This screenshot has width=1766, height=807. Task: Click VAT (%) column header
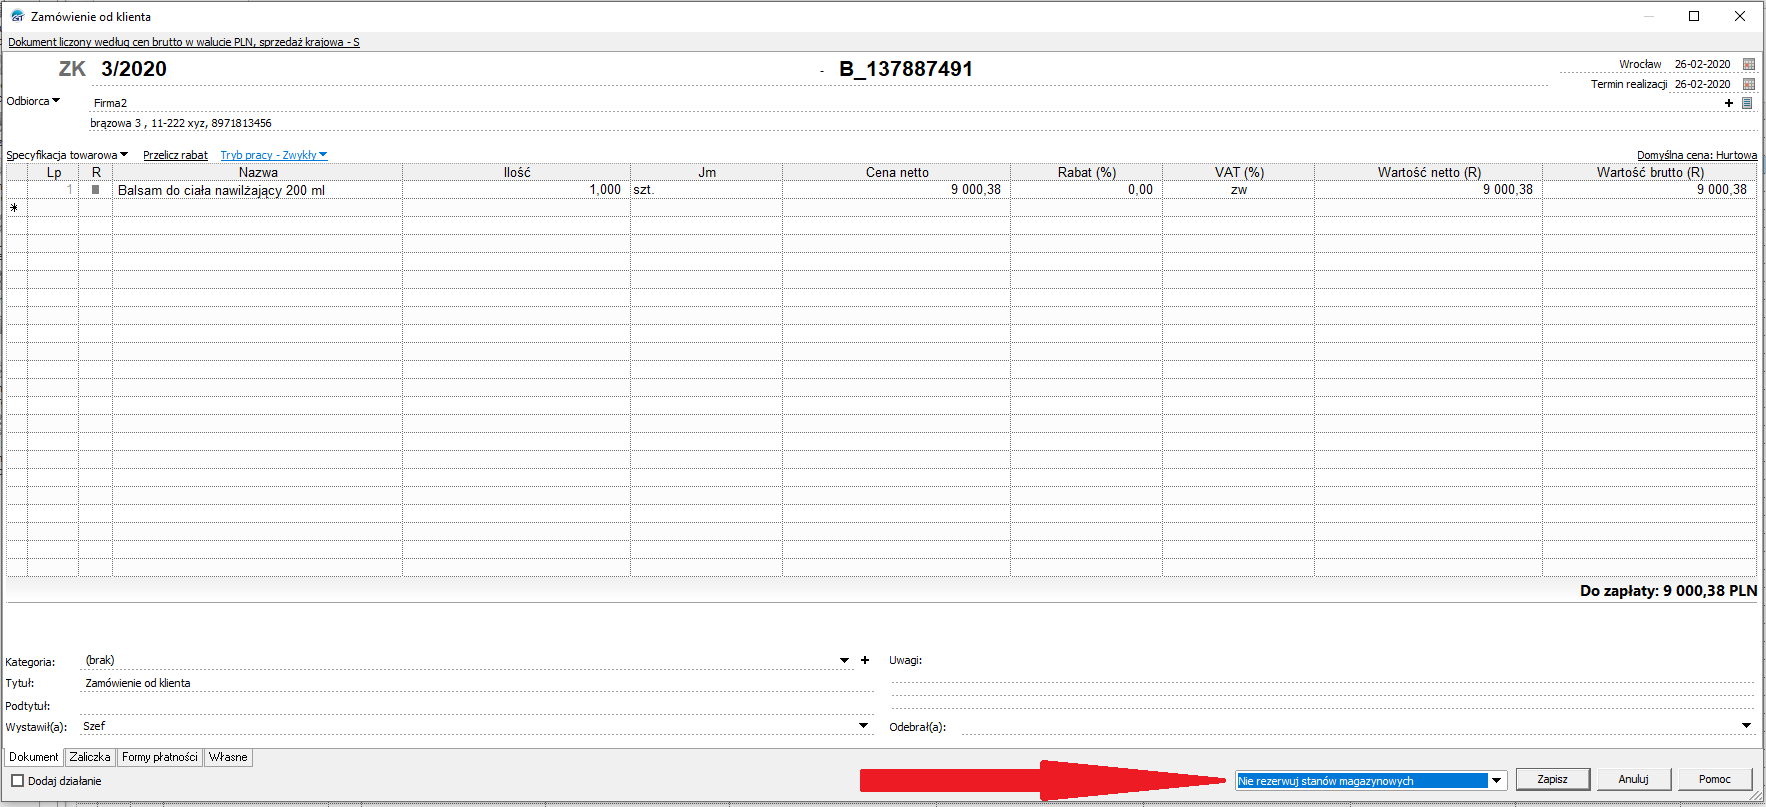point(1239,172)
